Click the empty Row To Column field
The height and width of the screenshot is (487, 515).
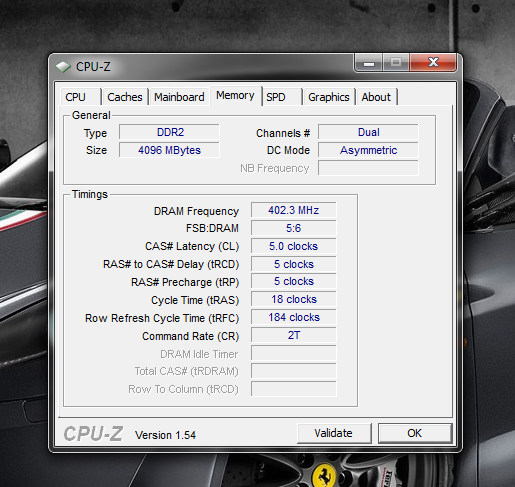(x=294, y=389)
